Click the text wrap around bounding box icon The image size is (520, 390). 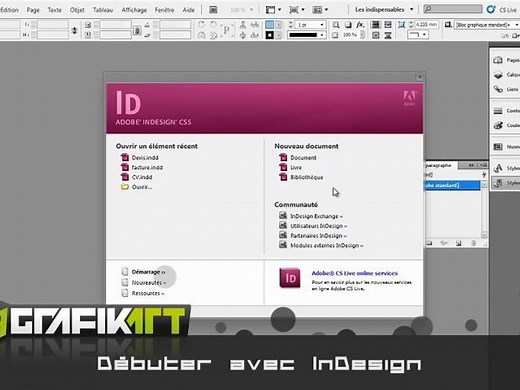tap(388, 24)
